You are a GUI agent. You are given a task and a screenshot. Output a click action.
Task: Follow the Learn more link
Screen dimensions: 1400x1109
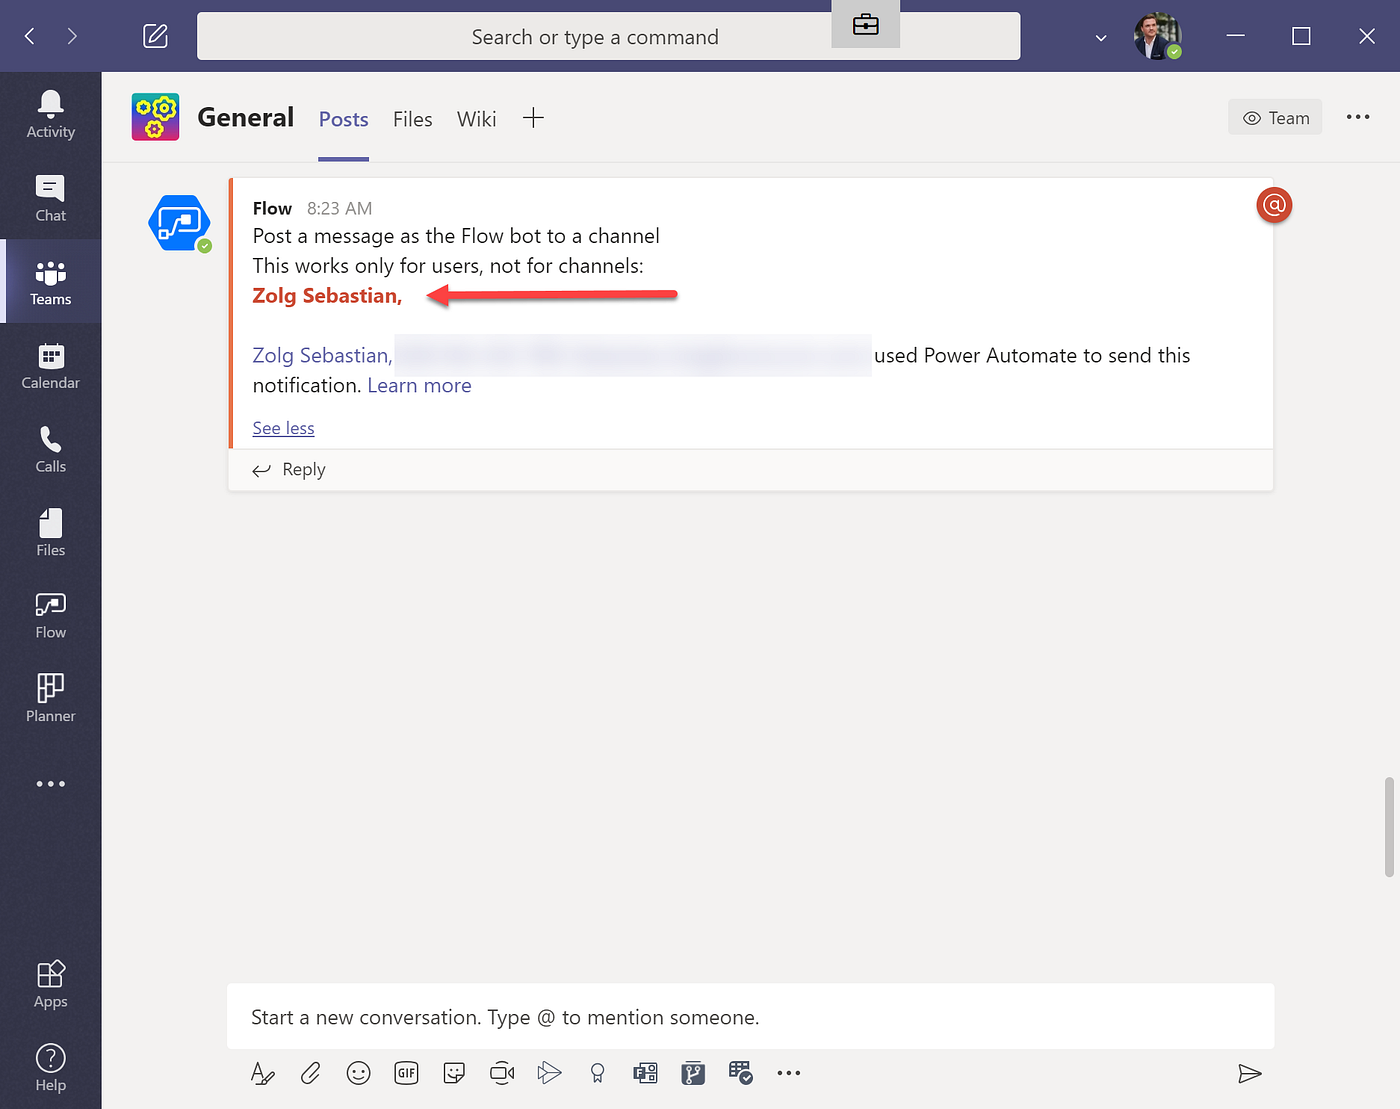[419, 385]
